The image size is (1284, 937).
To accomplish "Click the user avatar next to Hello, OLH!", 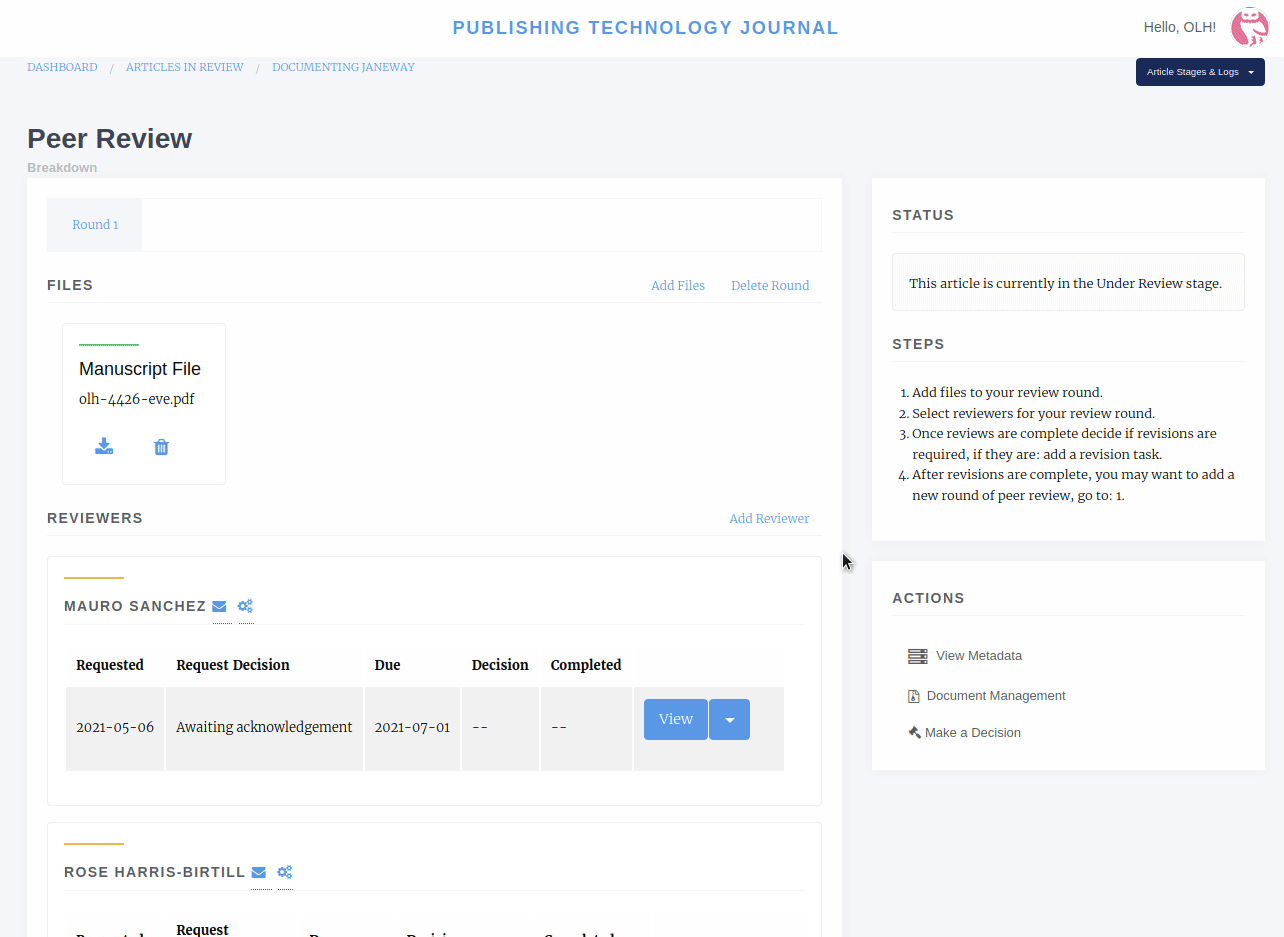I will [1249, 28].
